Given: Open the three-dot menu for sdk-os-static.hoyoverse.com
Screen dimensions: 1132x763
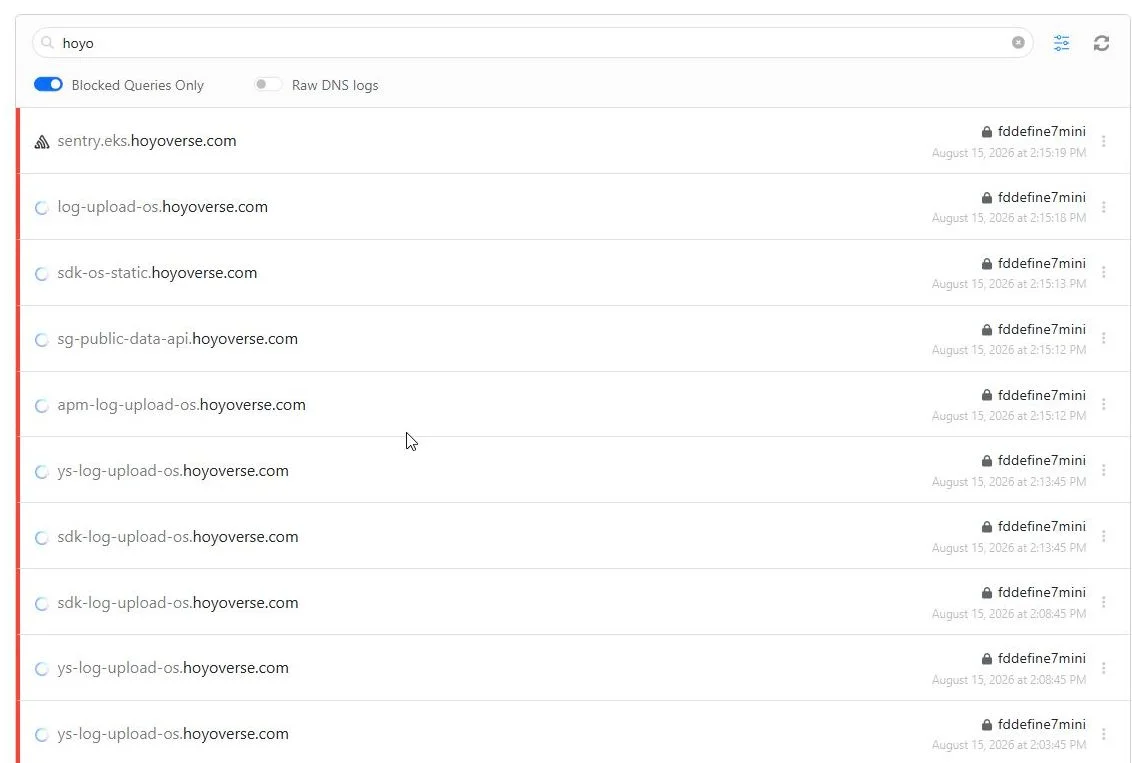Looking at the screenshot, I should [1103, 272].
